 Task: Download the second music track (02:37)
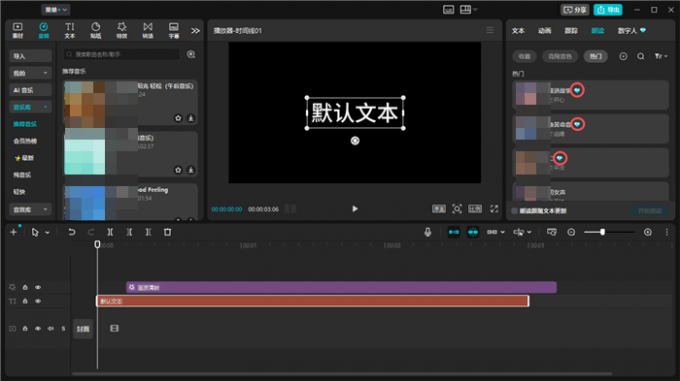pos(191,170)
